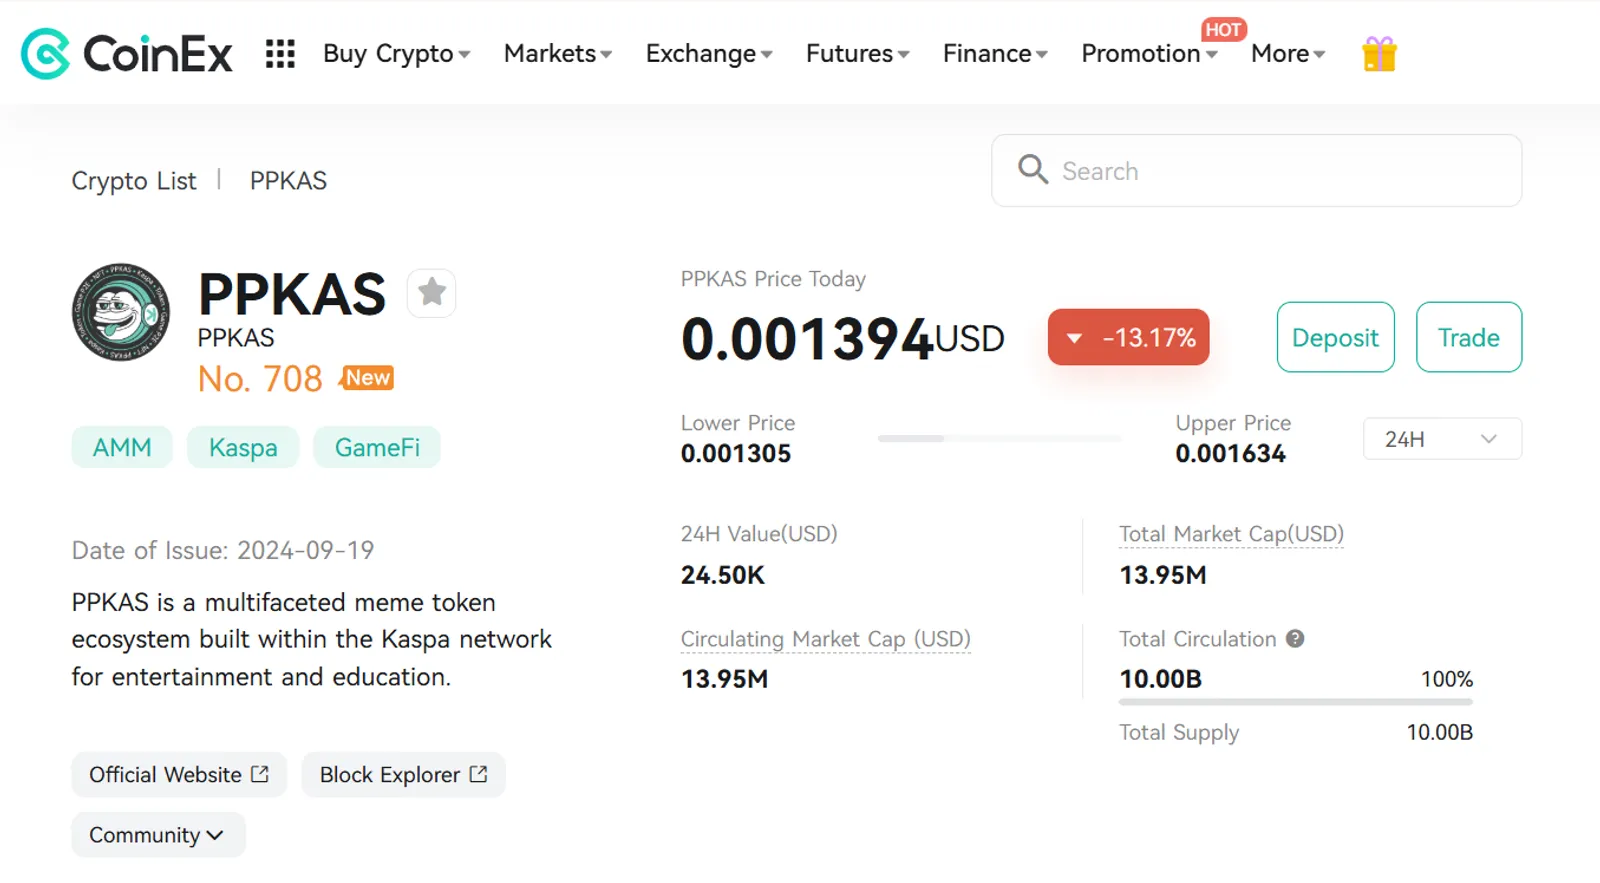This screenshot has width=1600, height=883.
Task: Focus the Search input field
Action: point(1257,171)
